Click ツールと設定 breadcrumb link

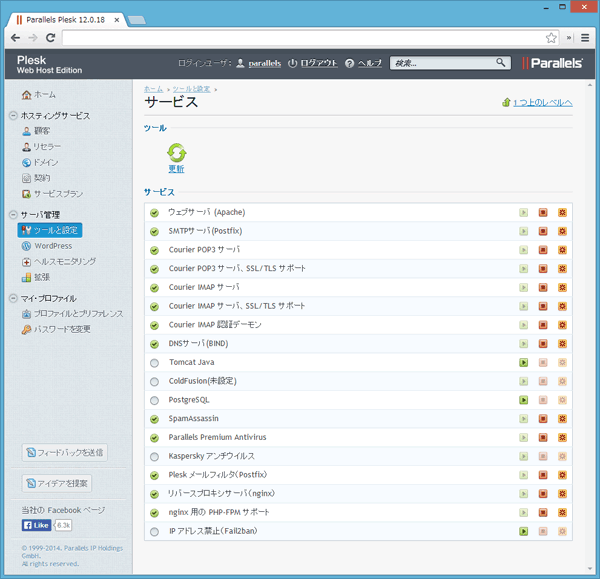191,89
